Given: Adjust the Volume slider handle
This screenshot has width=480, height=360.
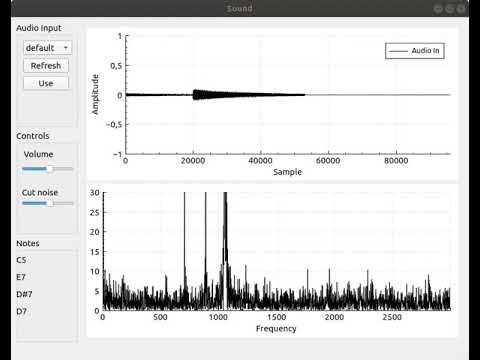Looking at the screenshot, I should click(50, 169).
